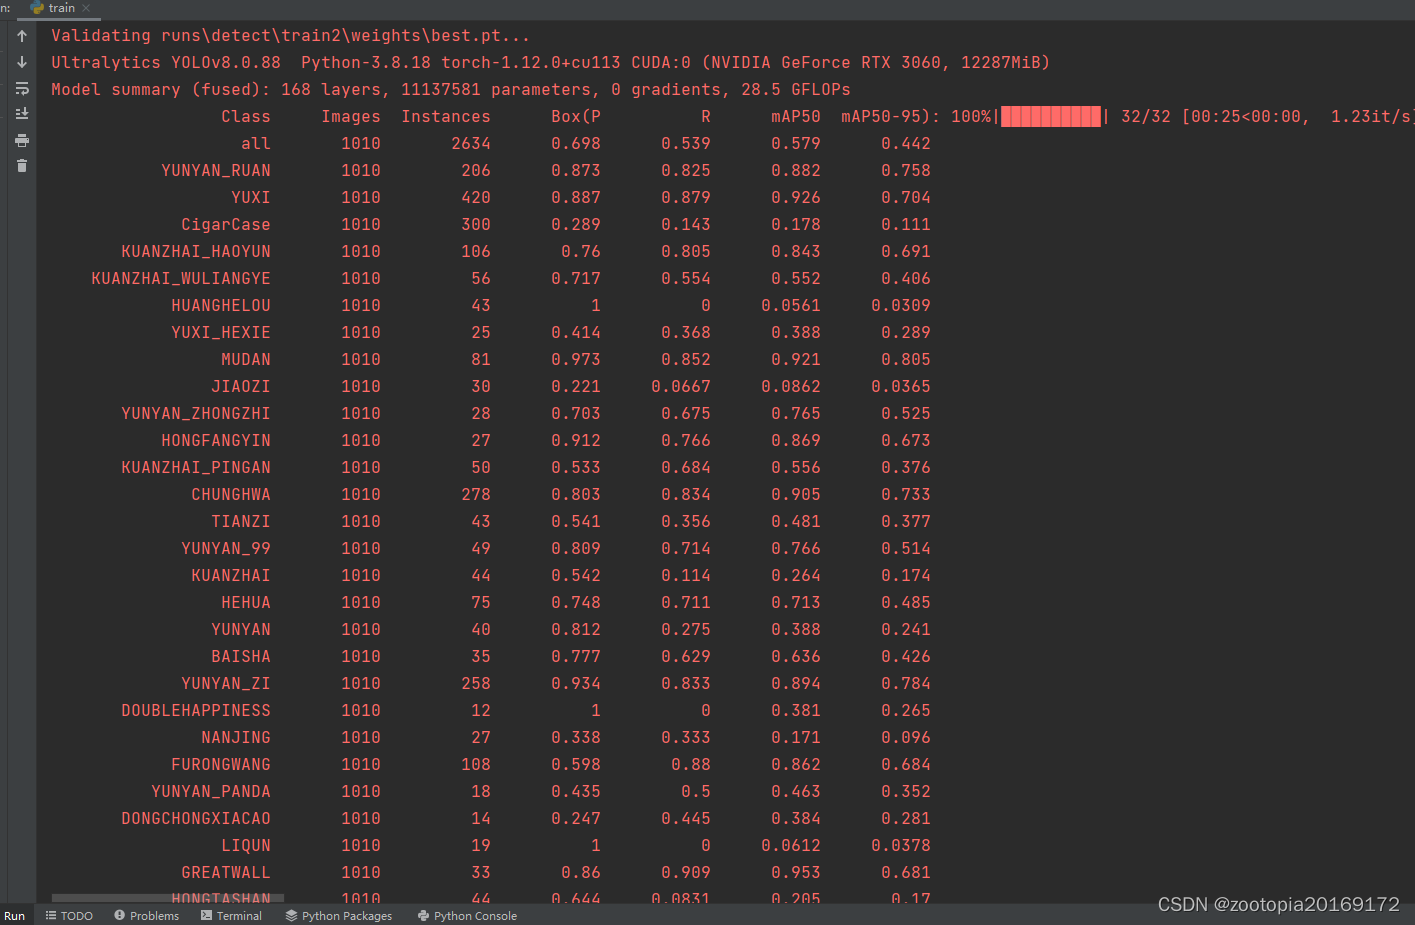Click the HUANGHELOU class name

coord(221,306)
